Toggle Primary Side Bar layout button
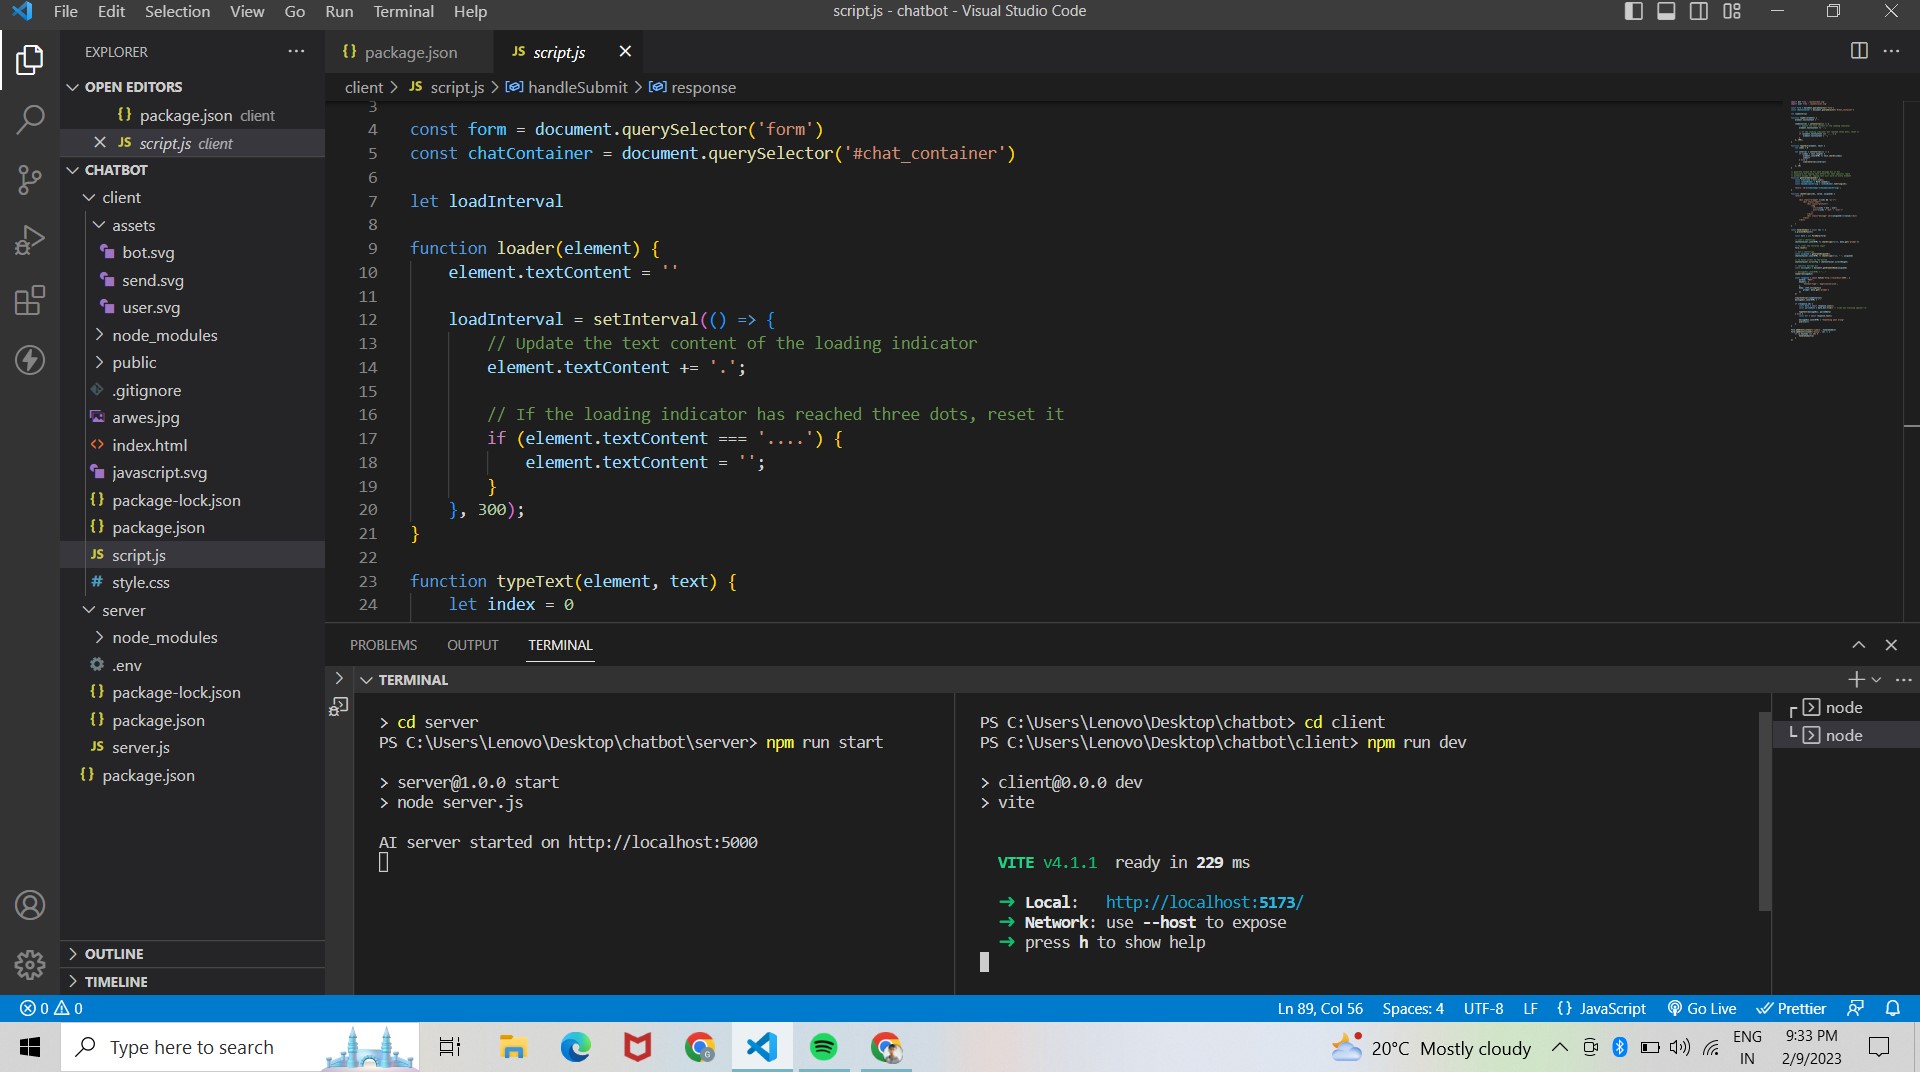 [x=1633, y=11]
